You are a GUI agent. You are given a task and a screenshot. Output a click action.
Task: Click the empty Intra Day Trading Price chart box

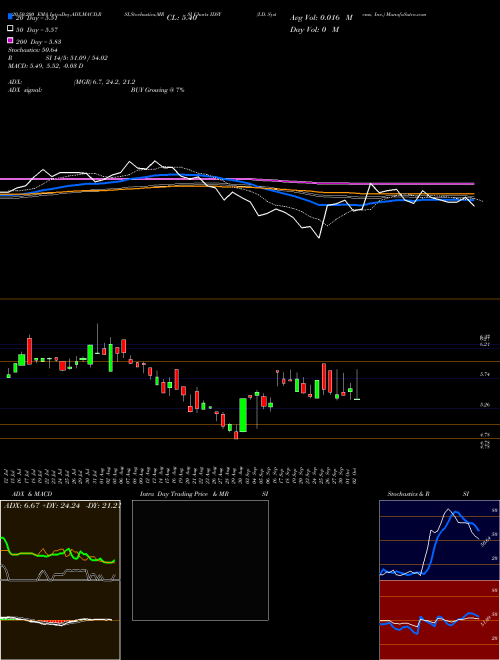click(200, 560)
